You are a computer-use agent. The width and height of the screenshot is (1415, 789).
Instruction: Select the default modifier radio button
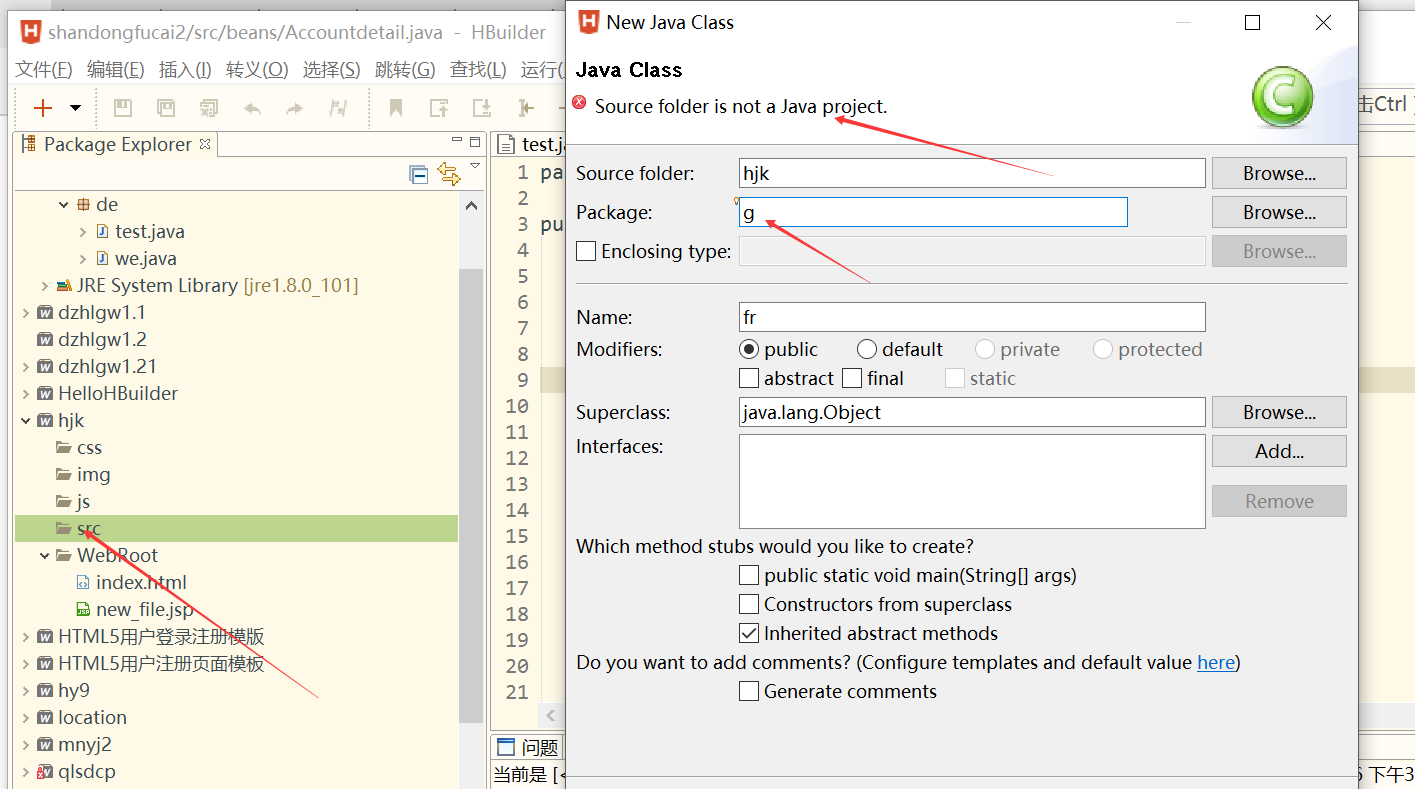click(x=867, y=349)
